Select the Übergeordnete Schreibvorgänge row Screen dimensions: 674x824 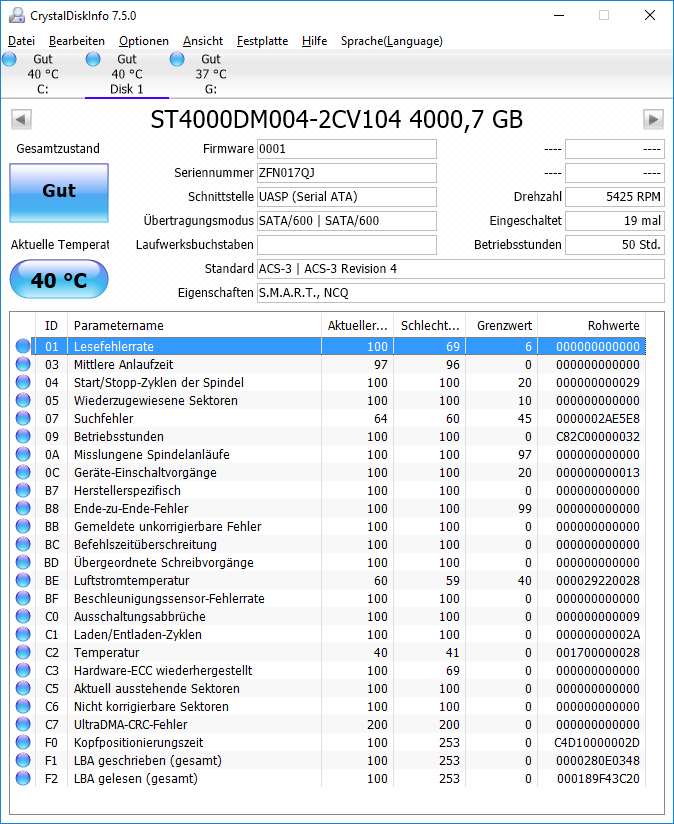pos(328,562)
